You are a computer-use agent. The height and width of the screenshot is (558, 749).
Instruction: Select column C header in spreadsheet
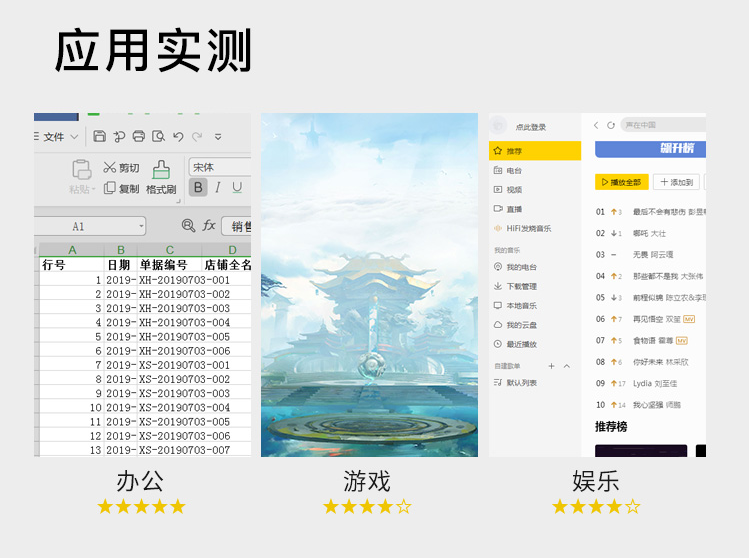(x=169, y=250)
